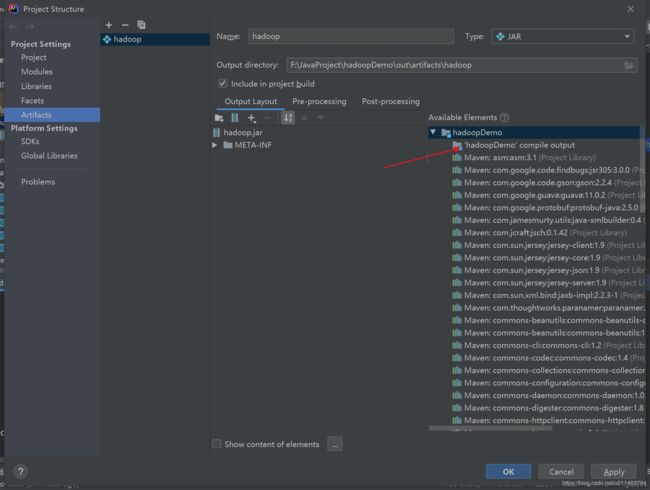650x490 pixels.
Task: Switch to Pre-processing tab
Action: point(319,102)
